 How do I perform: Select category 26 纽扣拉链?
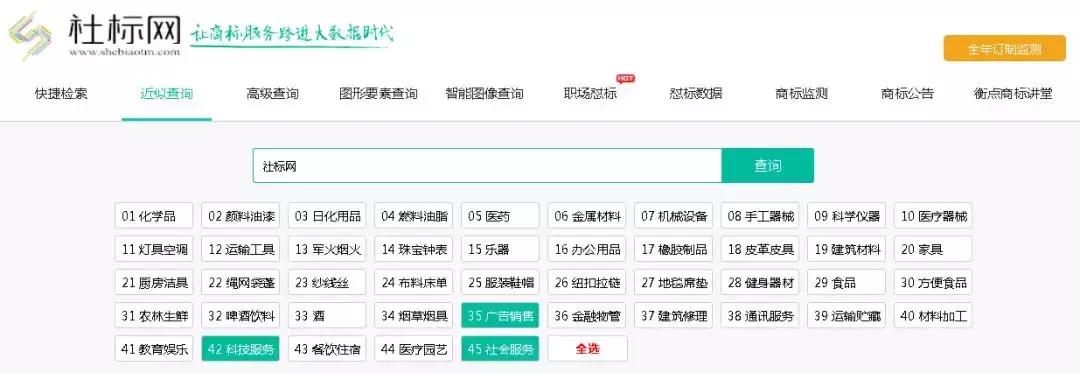click(x=587, y=282)
